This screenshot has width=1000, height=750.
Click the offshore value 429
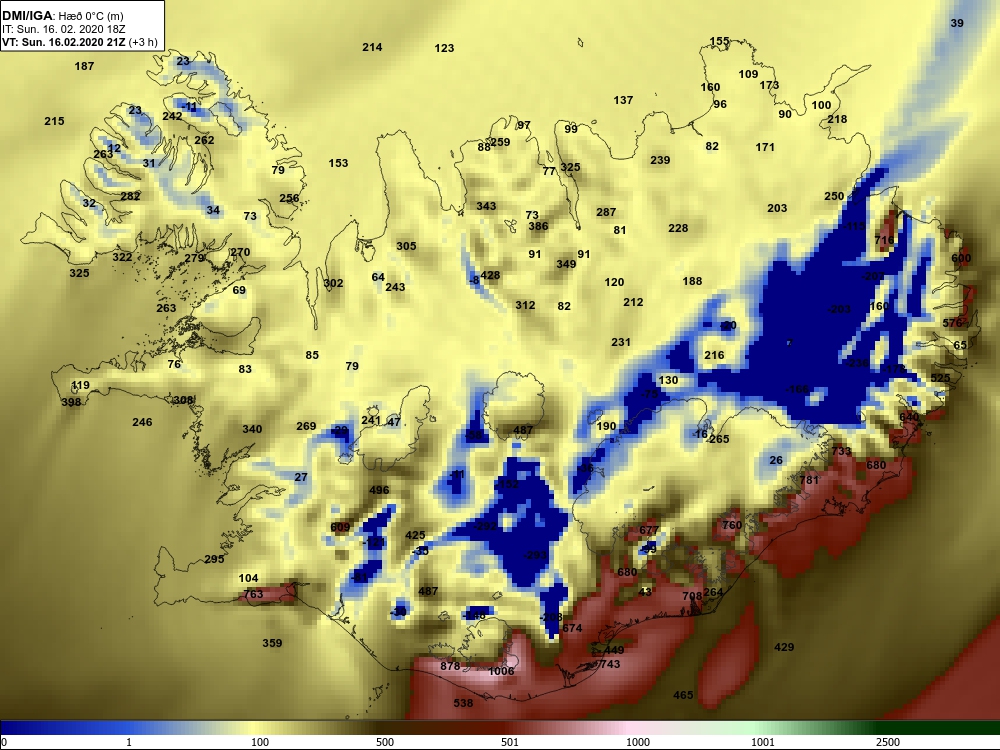[x=784, y=647]
